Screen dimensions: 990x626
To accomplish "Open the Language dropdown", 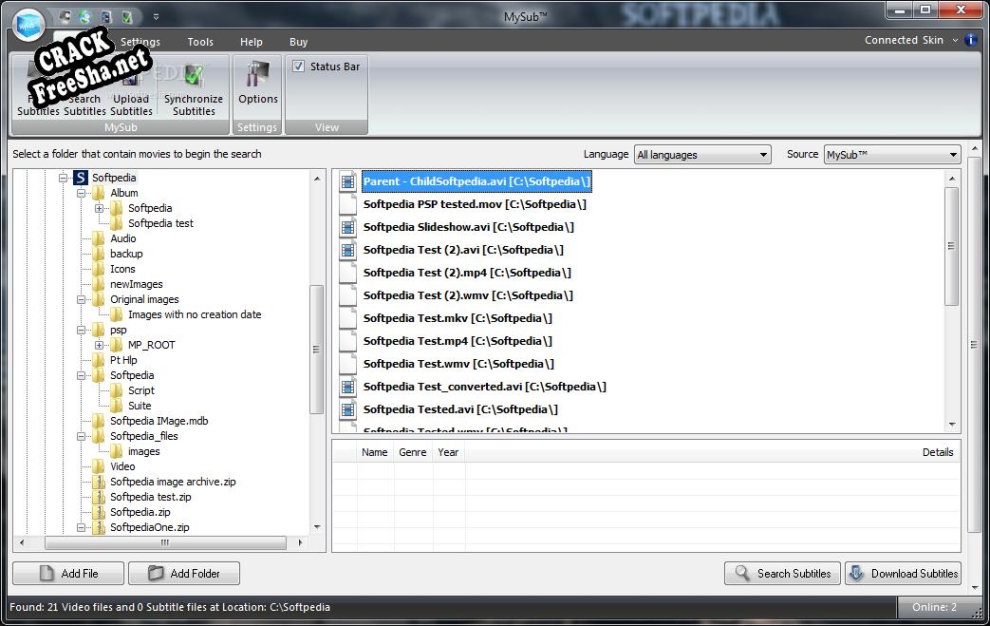I will (703, 155).
